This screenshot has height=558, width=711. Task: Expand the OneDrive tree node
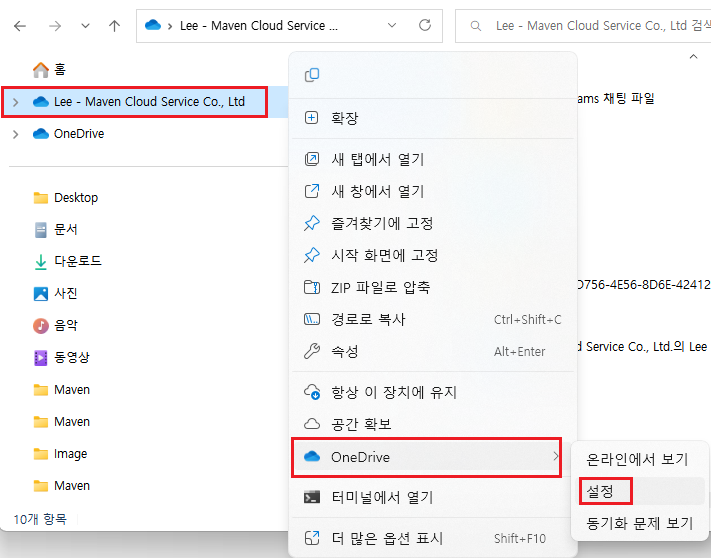tap(16, 134)
